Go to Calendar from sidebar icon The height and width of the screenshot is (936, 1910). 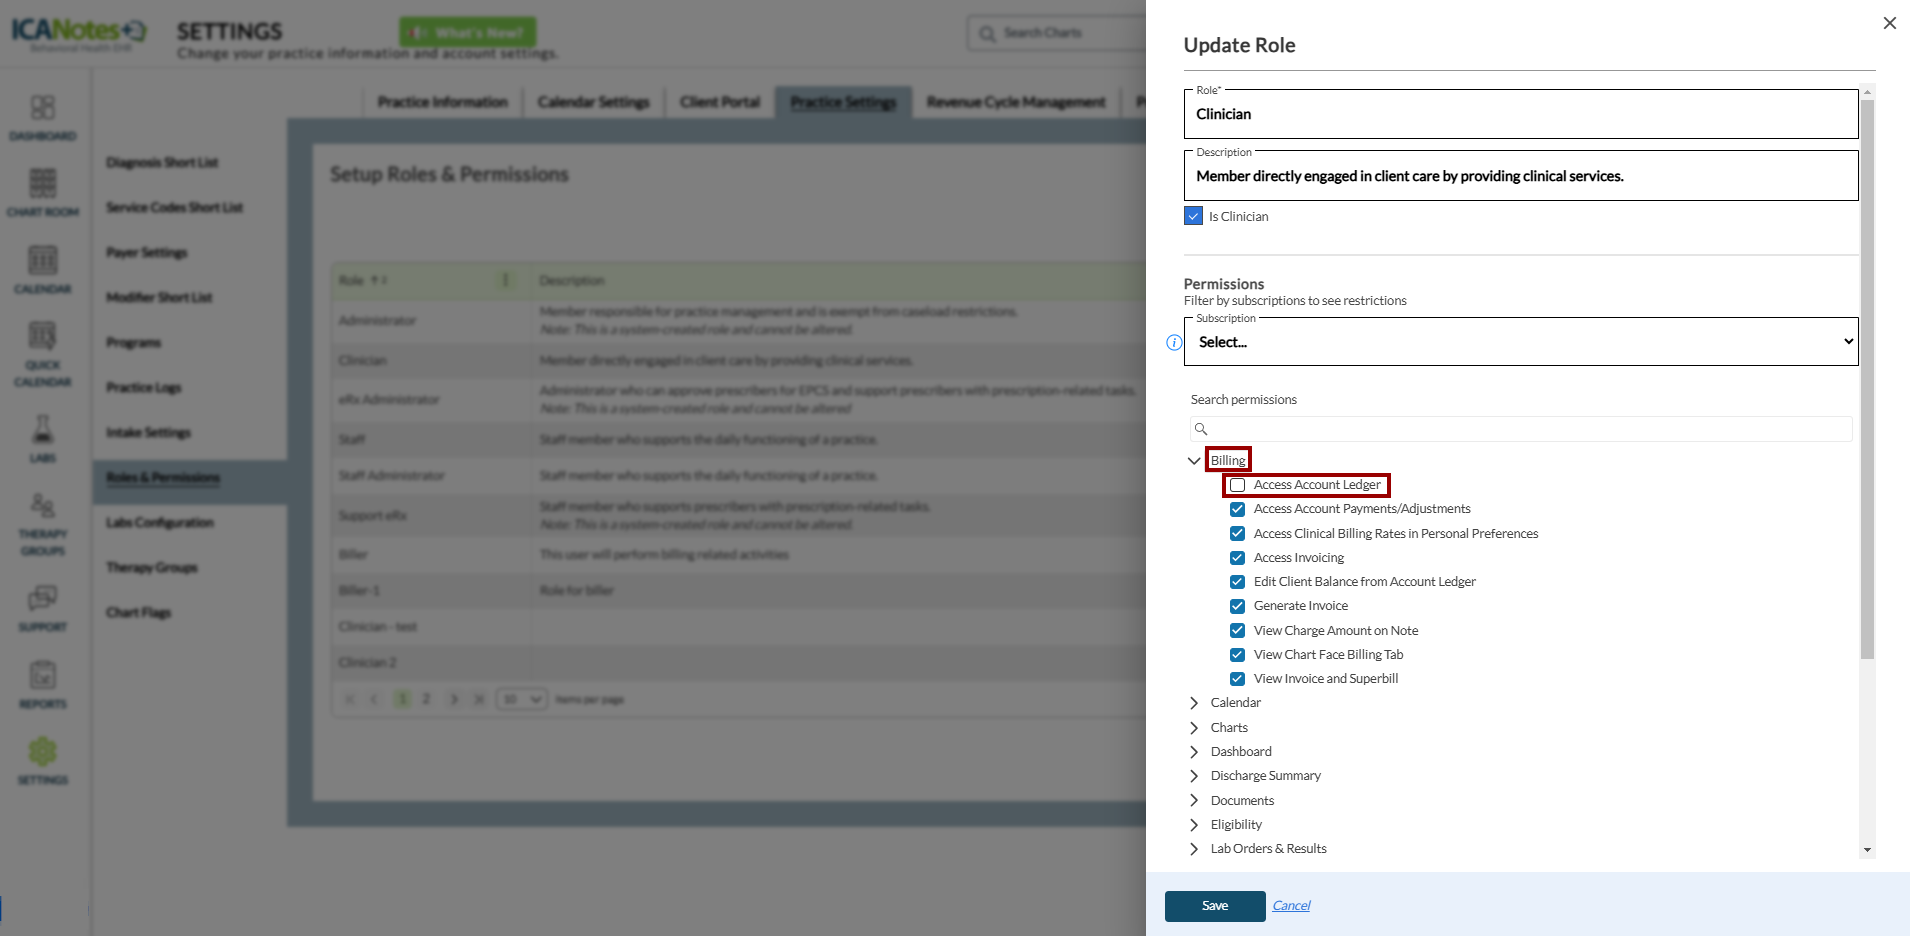point(42,262)
